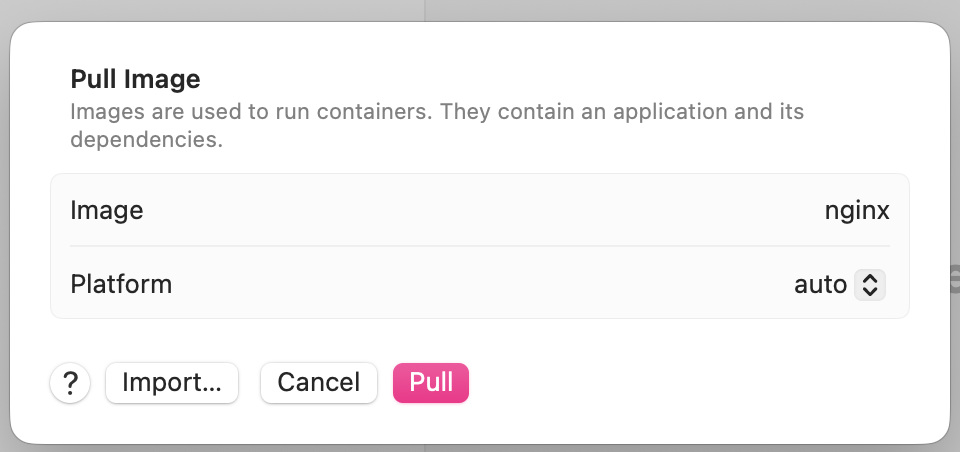The width and height of the screenshot is (960, 452).
Task: Import an image from a file
Action: click(172, 382)
